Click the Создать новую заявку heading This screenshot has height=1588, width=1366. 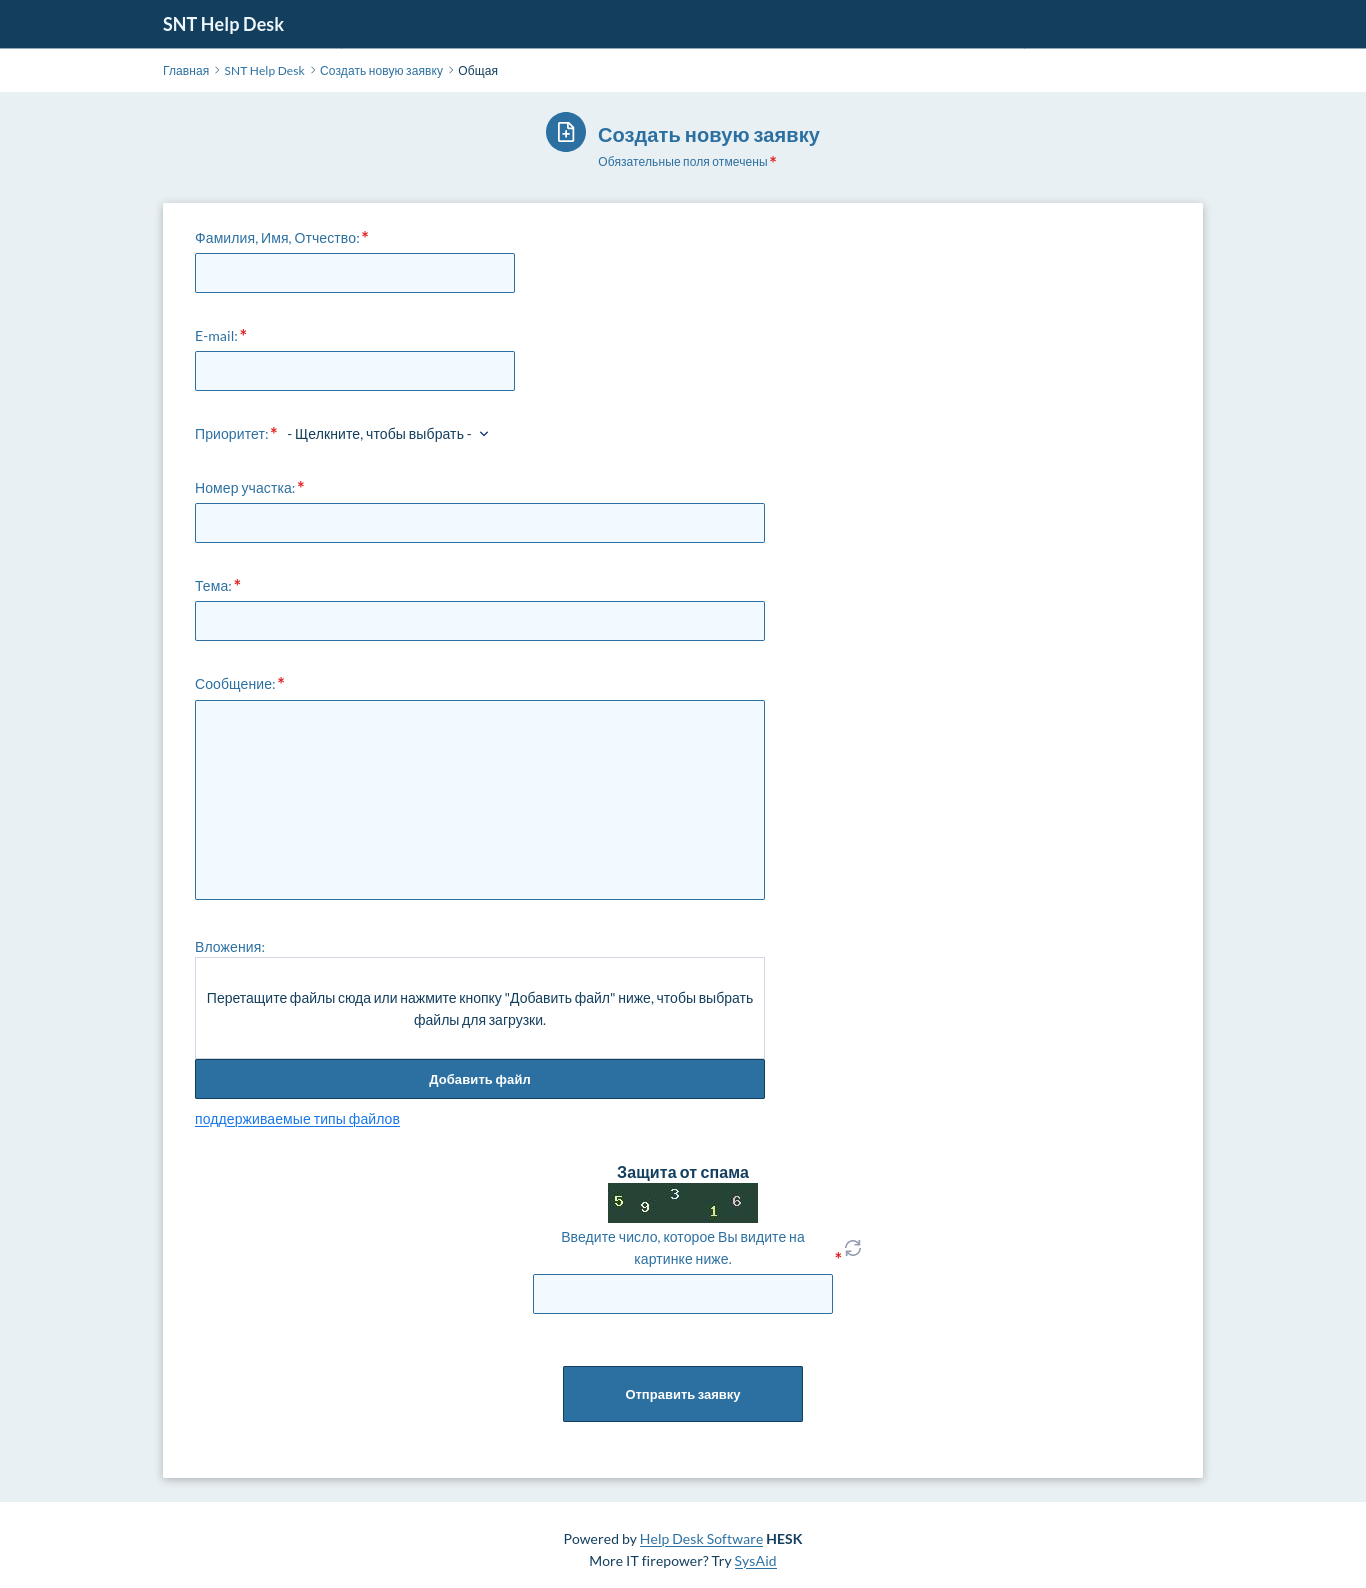pyautogui.click(x=708, y=135)
